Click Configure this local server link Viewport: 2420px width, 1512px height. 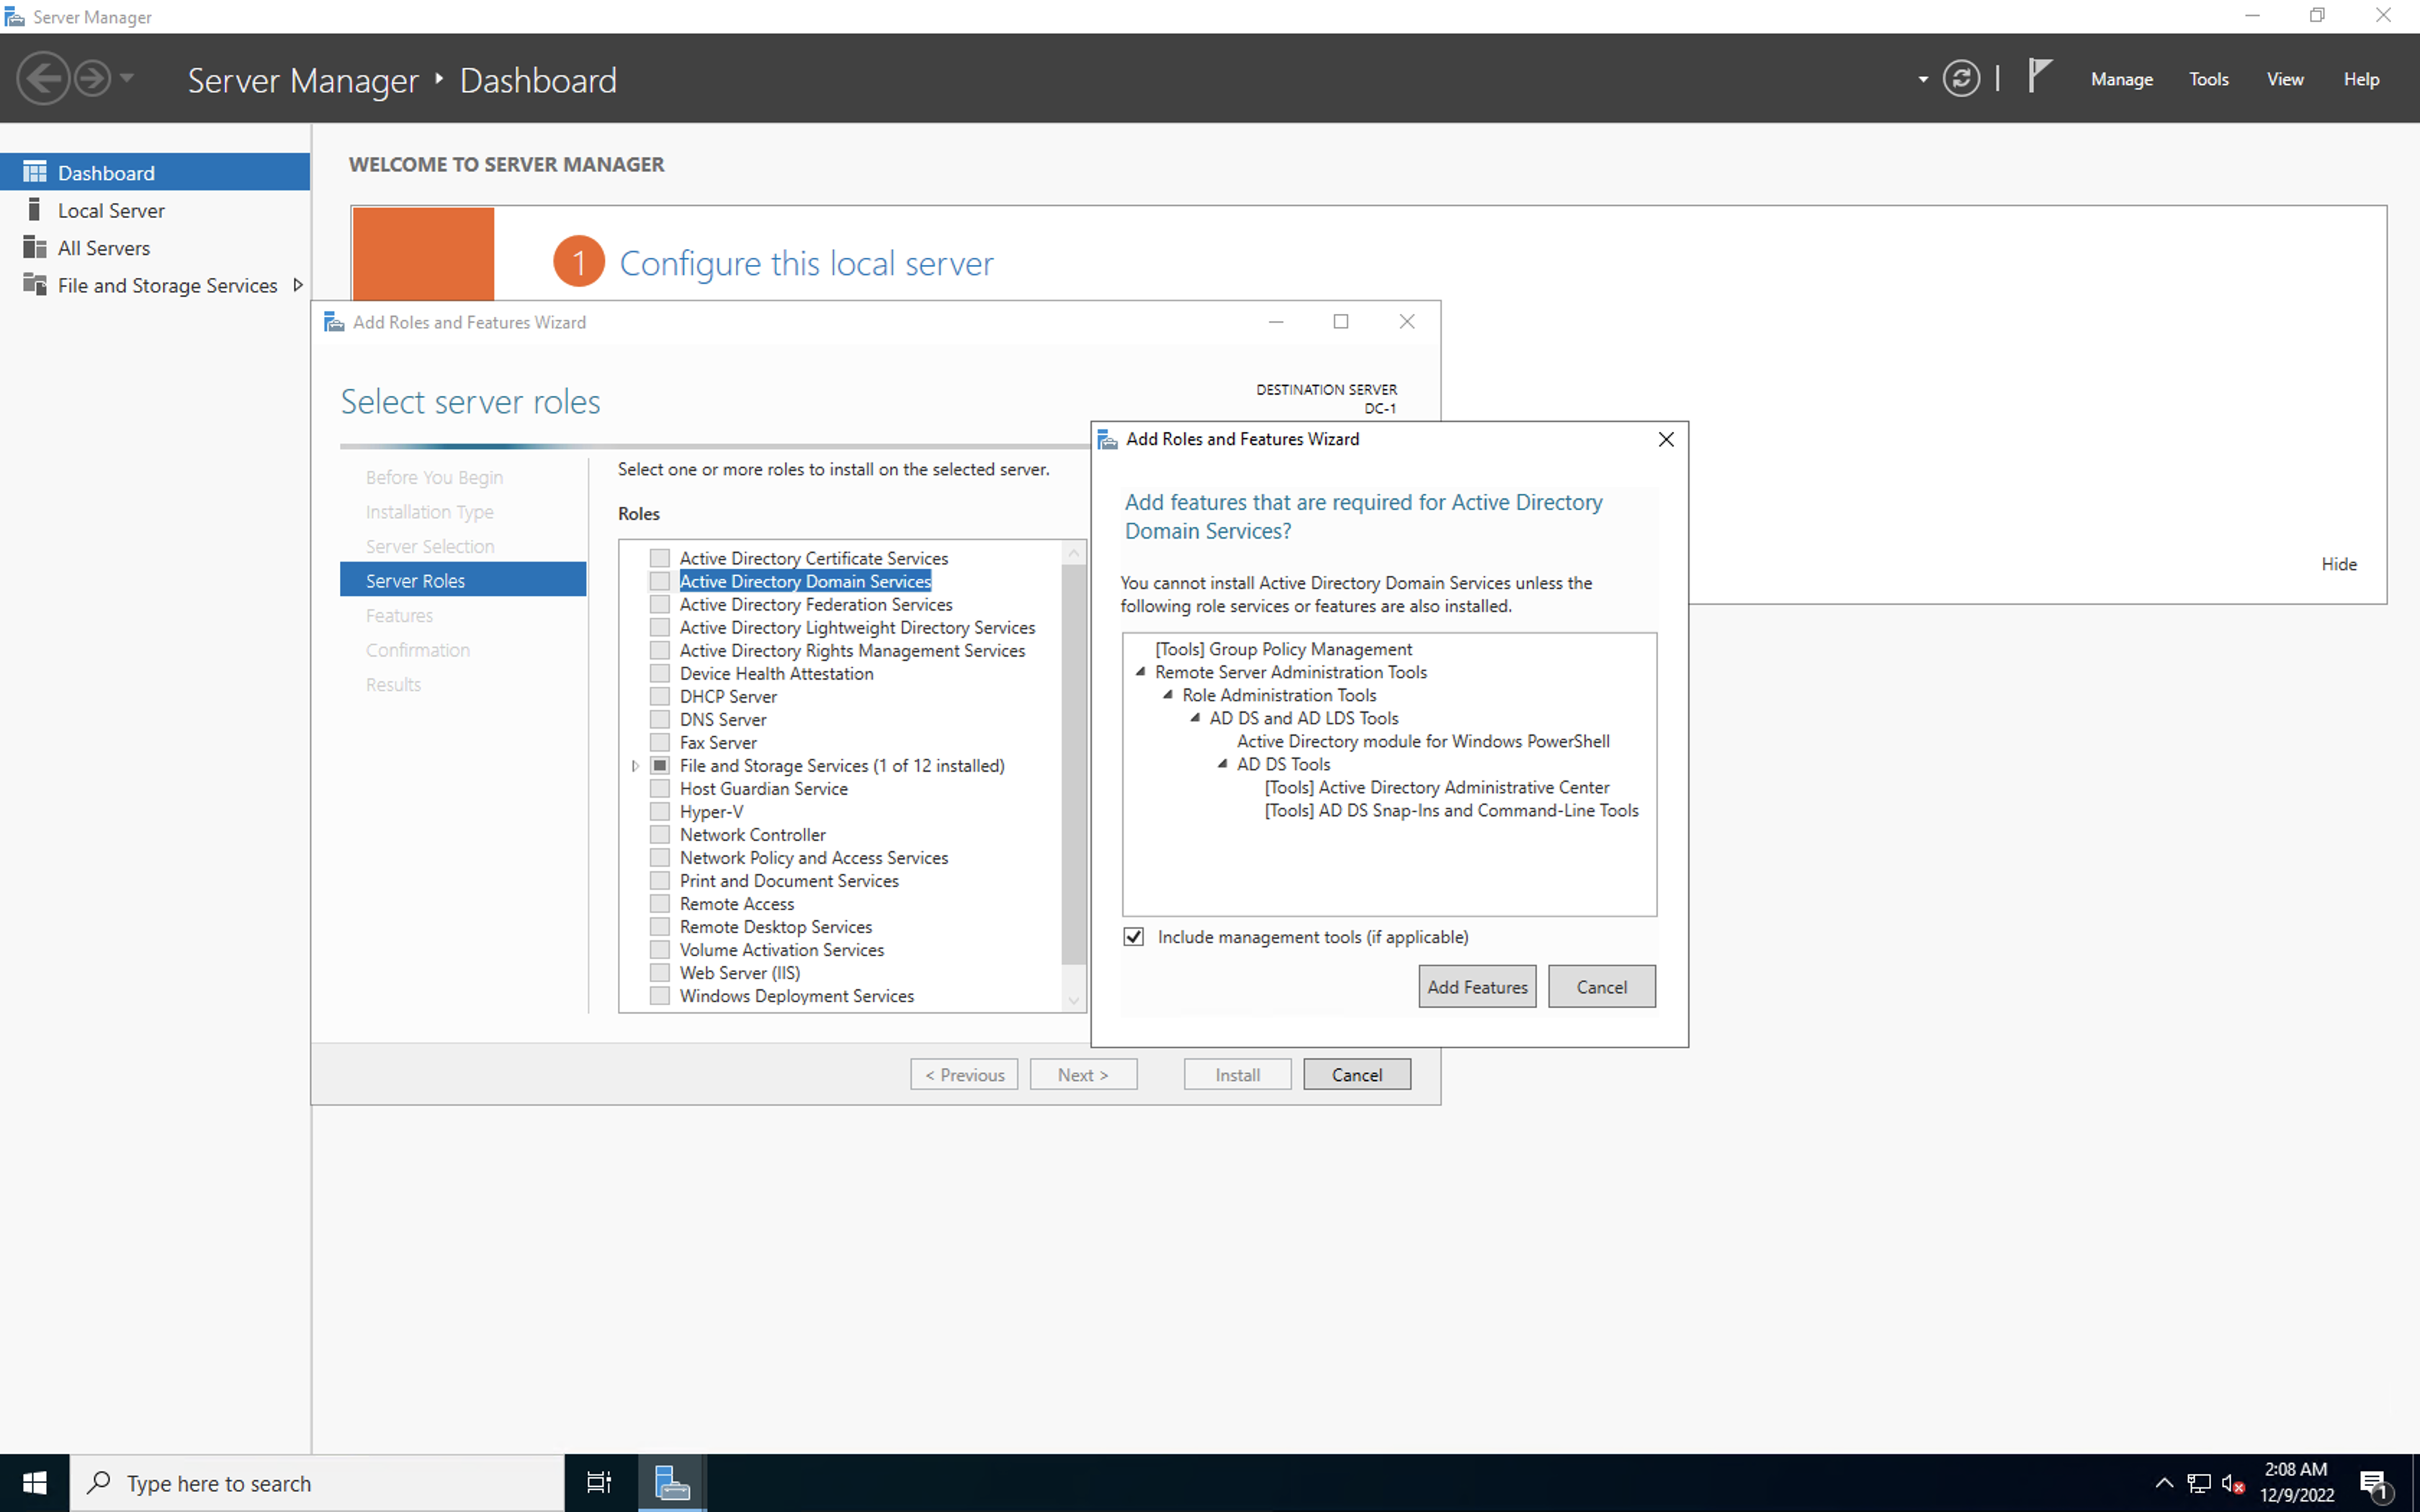pyautogui.click(x=806, y=263)
